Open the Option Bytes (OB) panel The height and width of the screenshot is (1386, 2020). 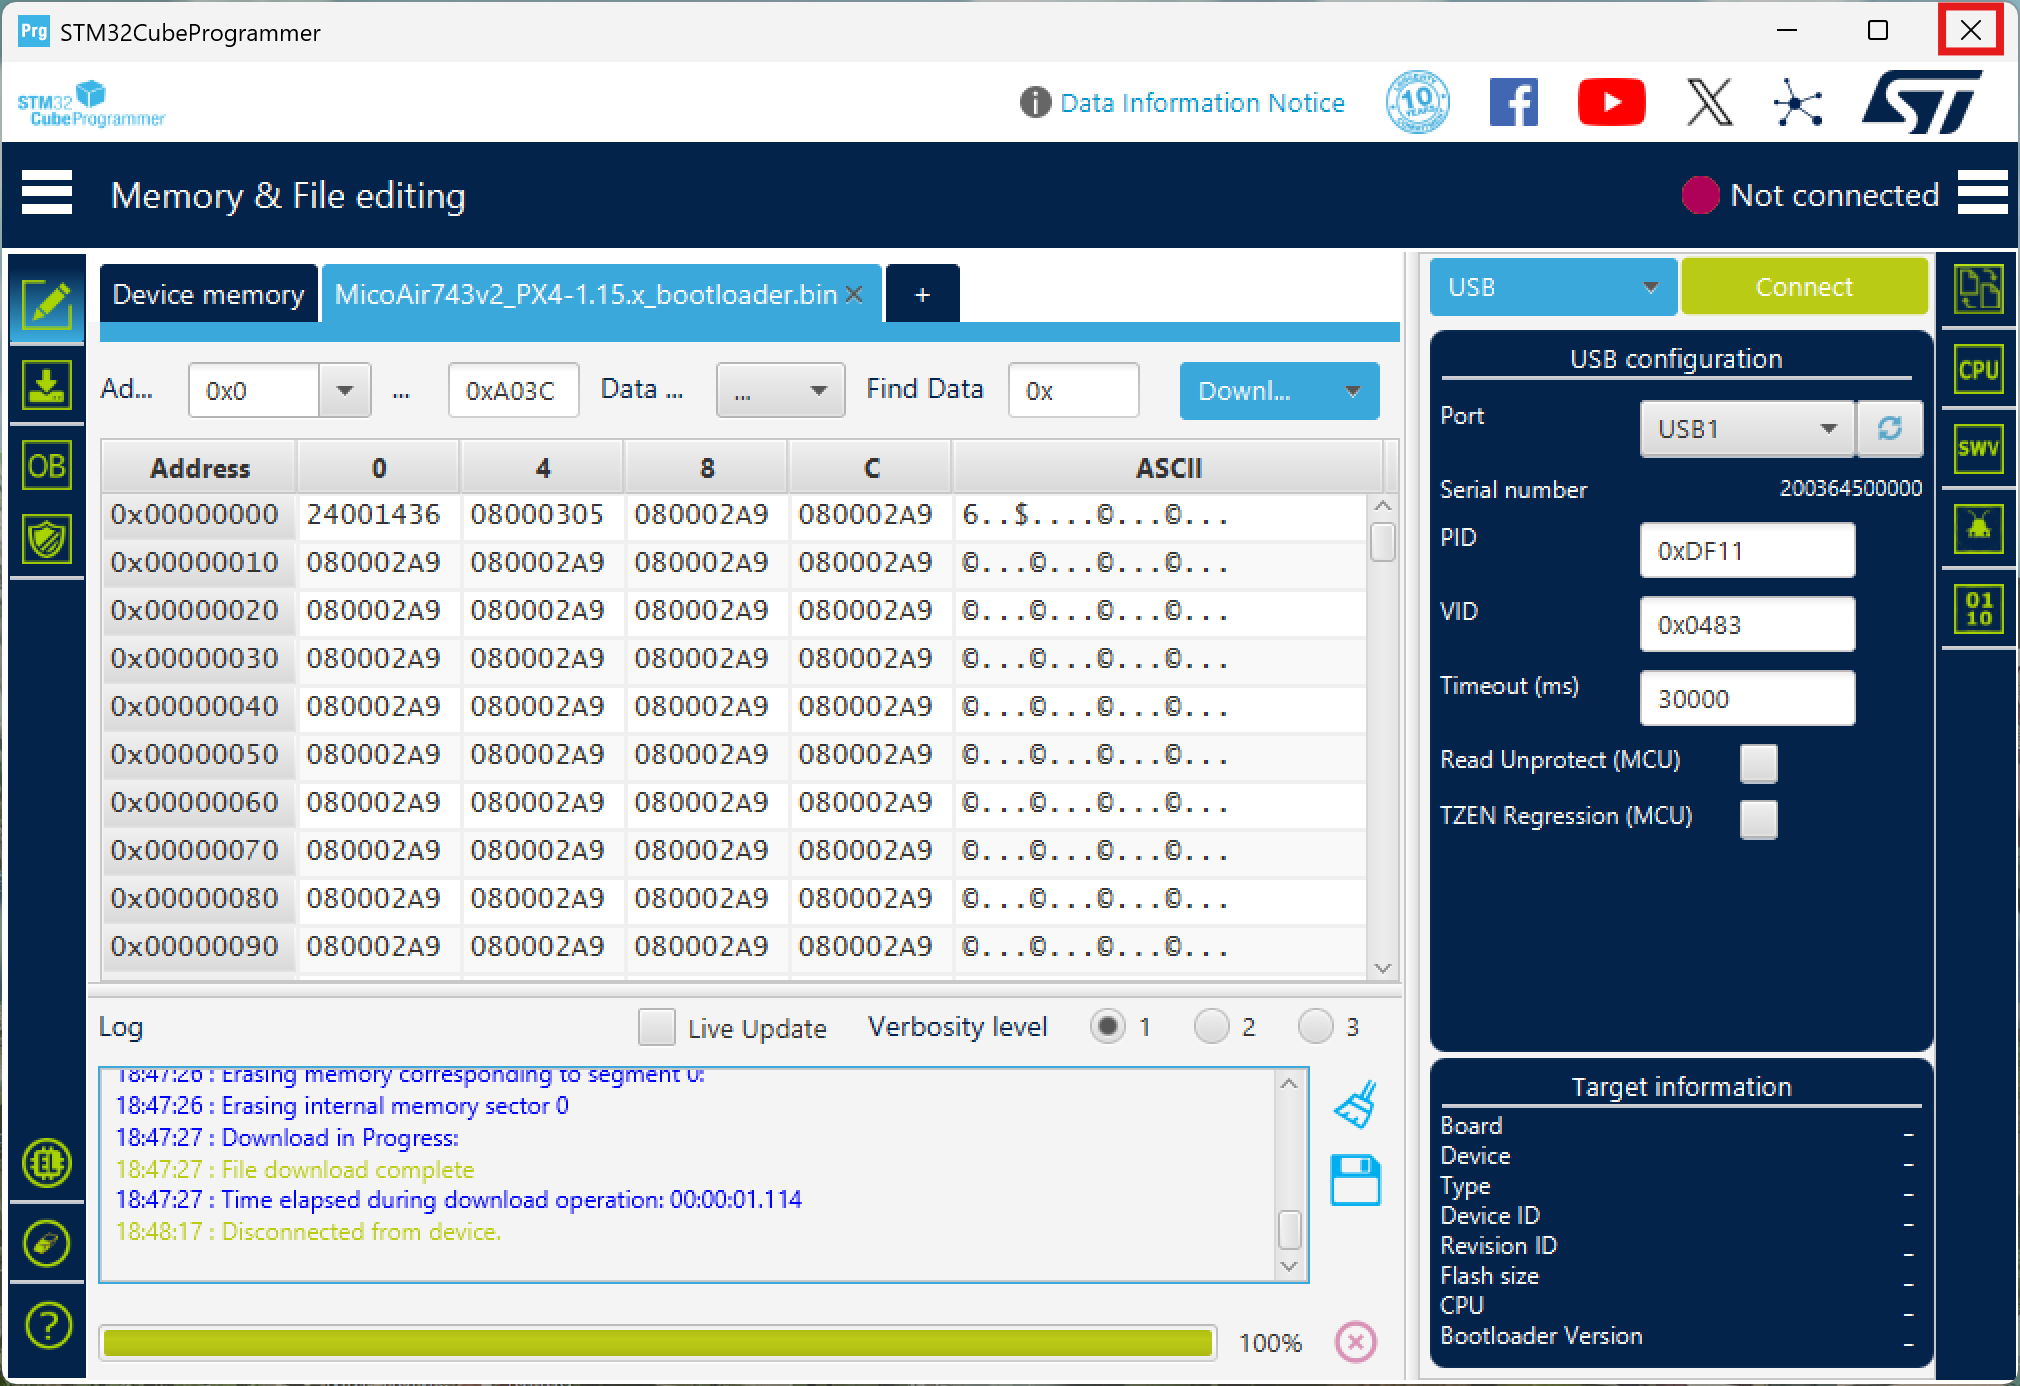46,465
